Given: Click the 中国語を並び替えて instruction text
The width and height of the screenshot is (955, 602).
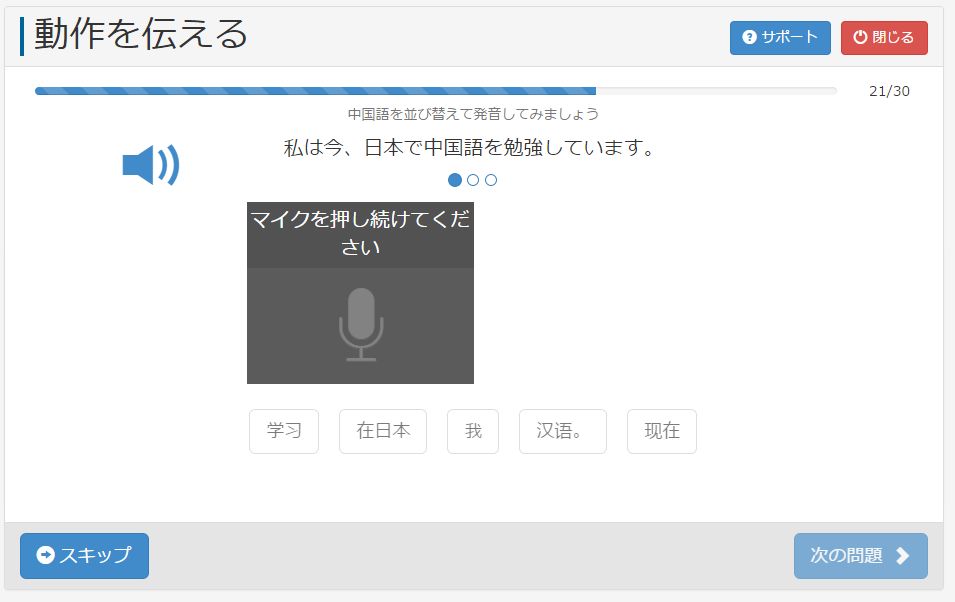Looking at the screenshot, I should click(x=473, y=114).
